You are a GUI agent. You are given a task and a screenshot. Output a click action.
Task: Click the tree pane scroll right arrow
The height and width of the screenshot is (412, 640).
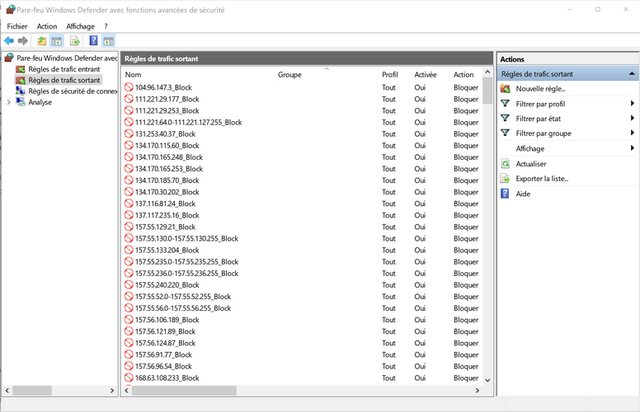click(112, 390)
